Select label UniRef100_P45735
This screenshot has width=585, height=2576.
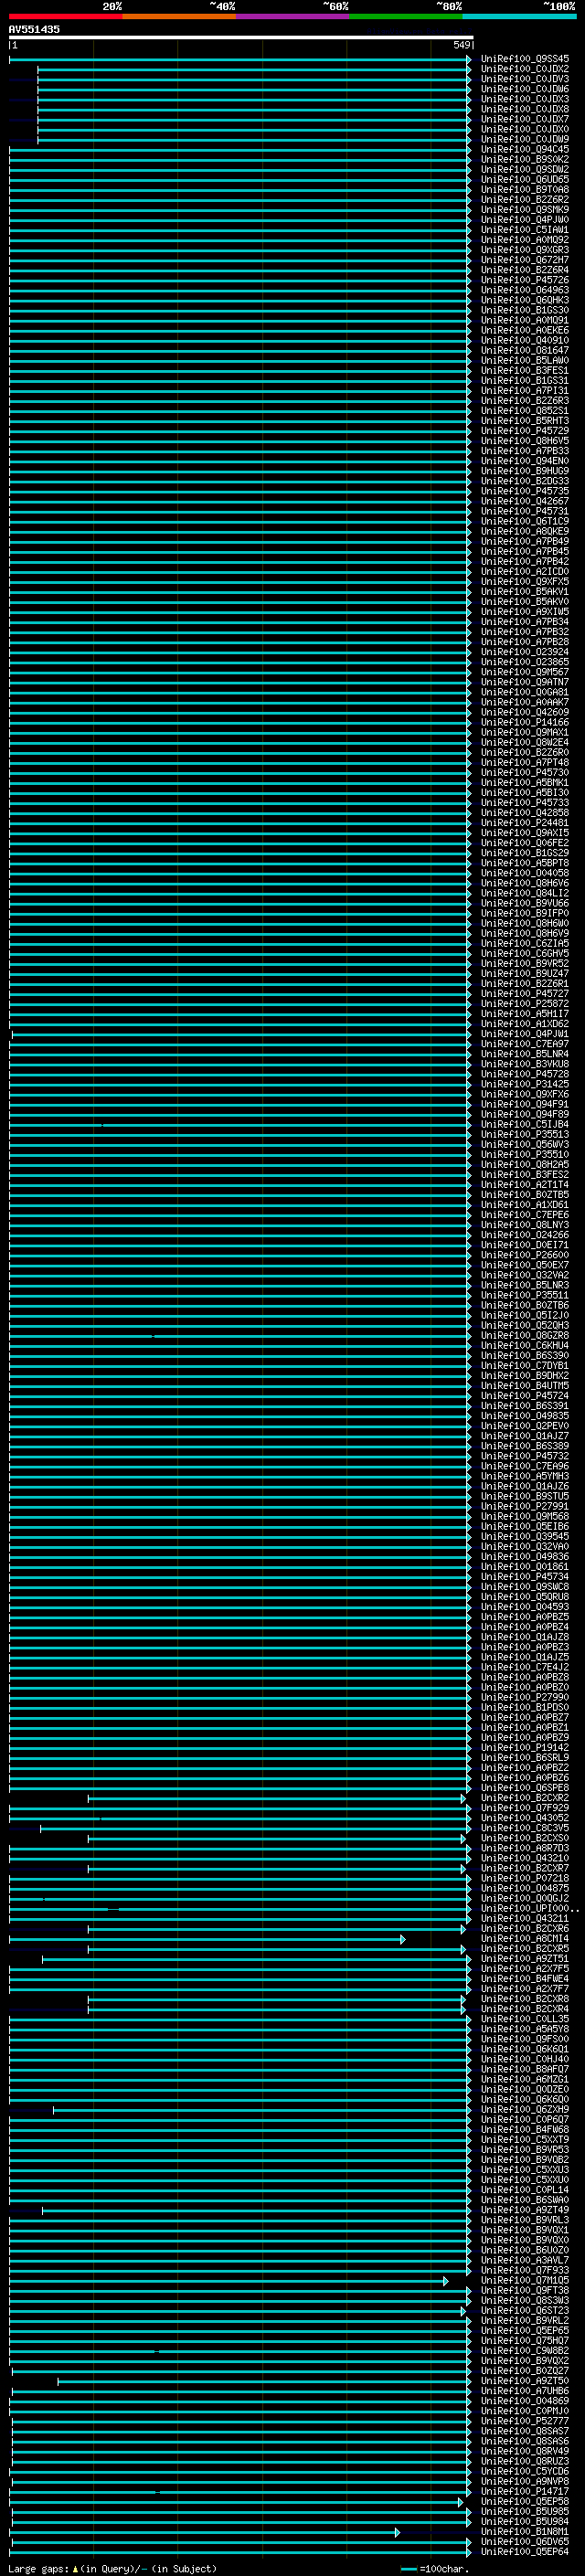525,491
